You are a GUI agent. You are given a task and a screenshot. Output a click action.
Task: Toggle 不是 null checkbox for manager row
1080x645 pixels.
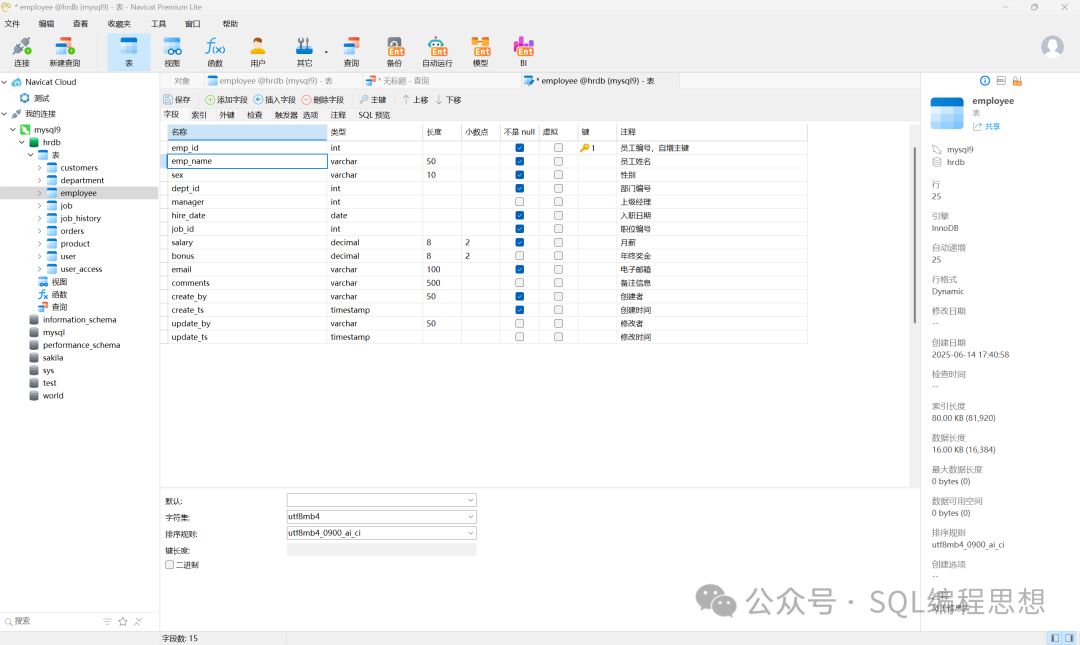(x=520, y=202)
